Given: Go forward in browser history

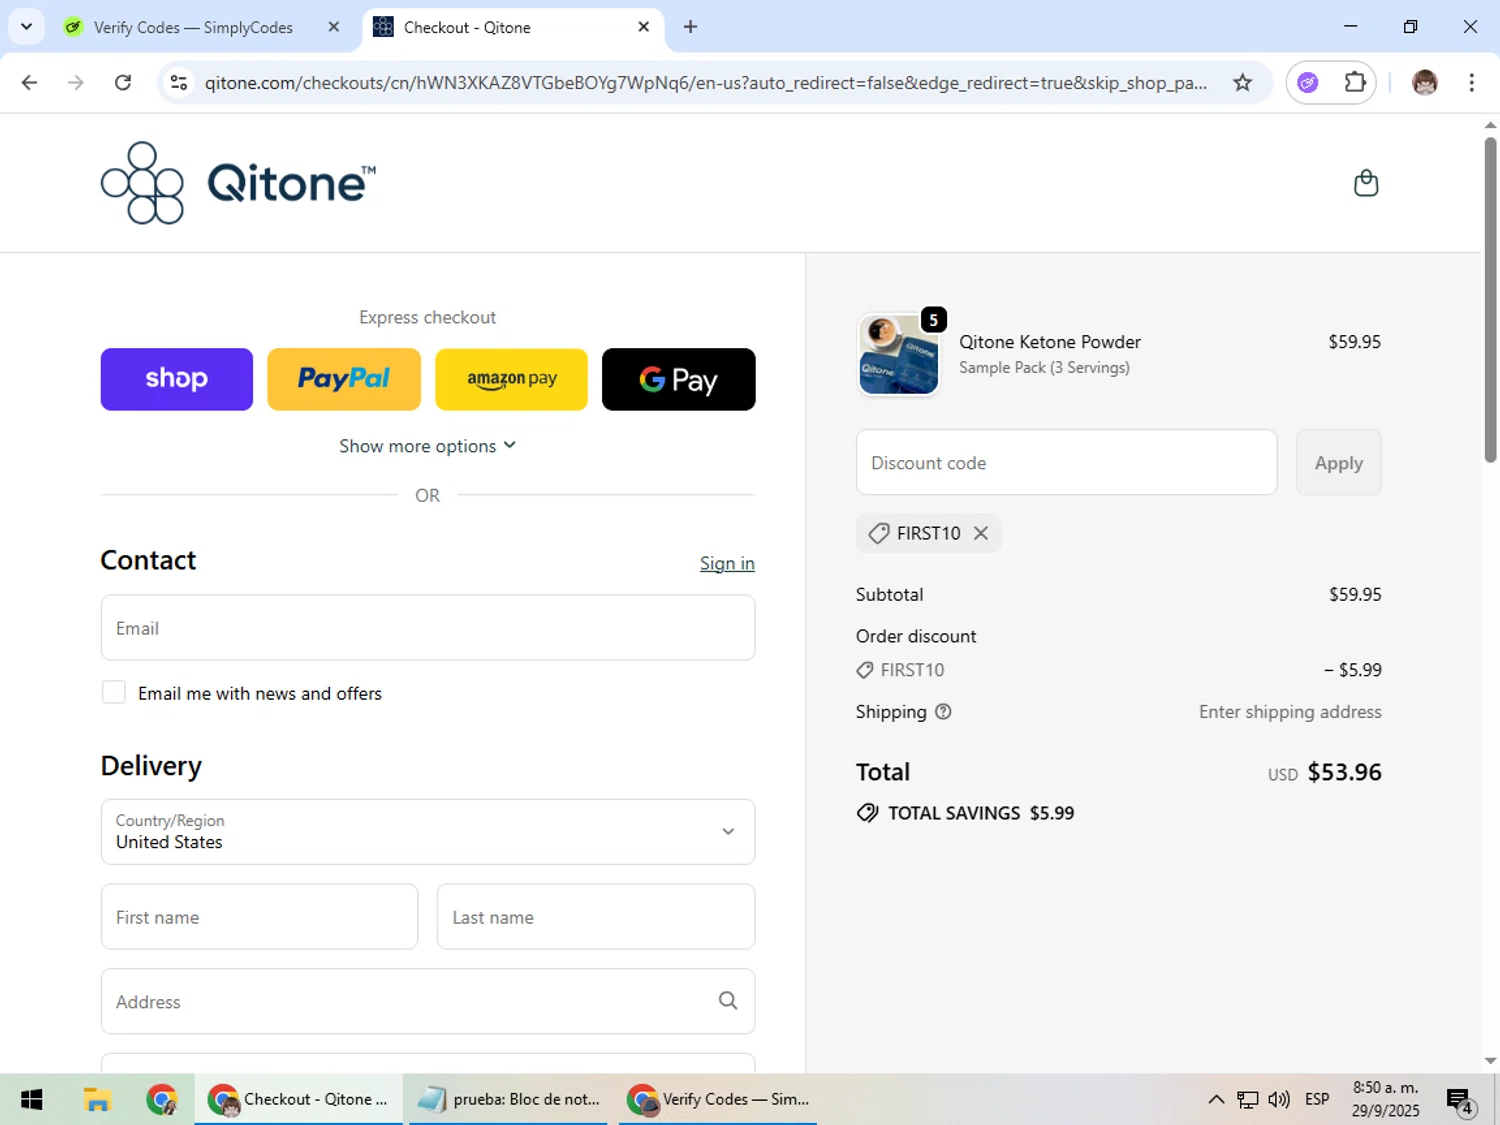Looking at the screenshot, I should pyautogui.click(x=76, y=83).
